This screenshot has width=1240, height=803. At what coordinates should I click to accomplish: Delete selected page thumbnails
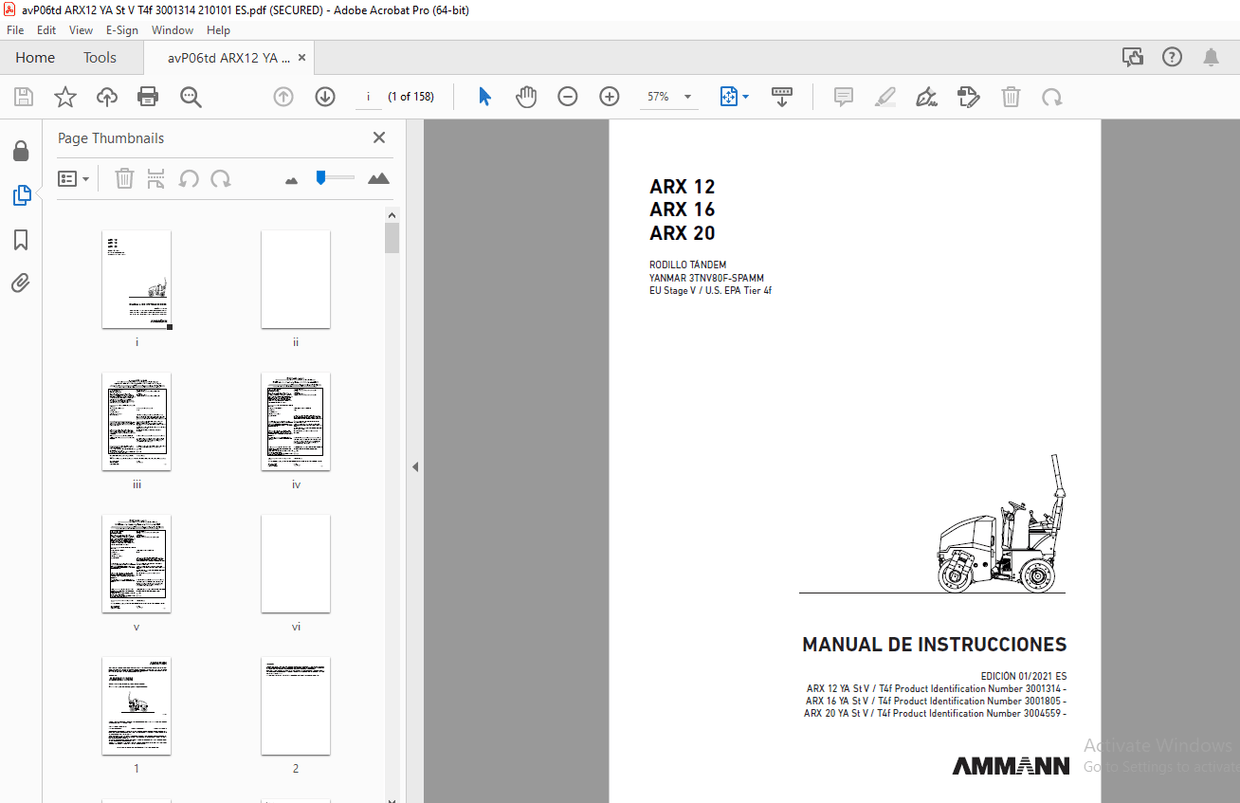click(124, 178)
